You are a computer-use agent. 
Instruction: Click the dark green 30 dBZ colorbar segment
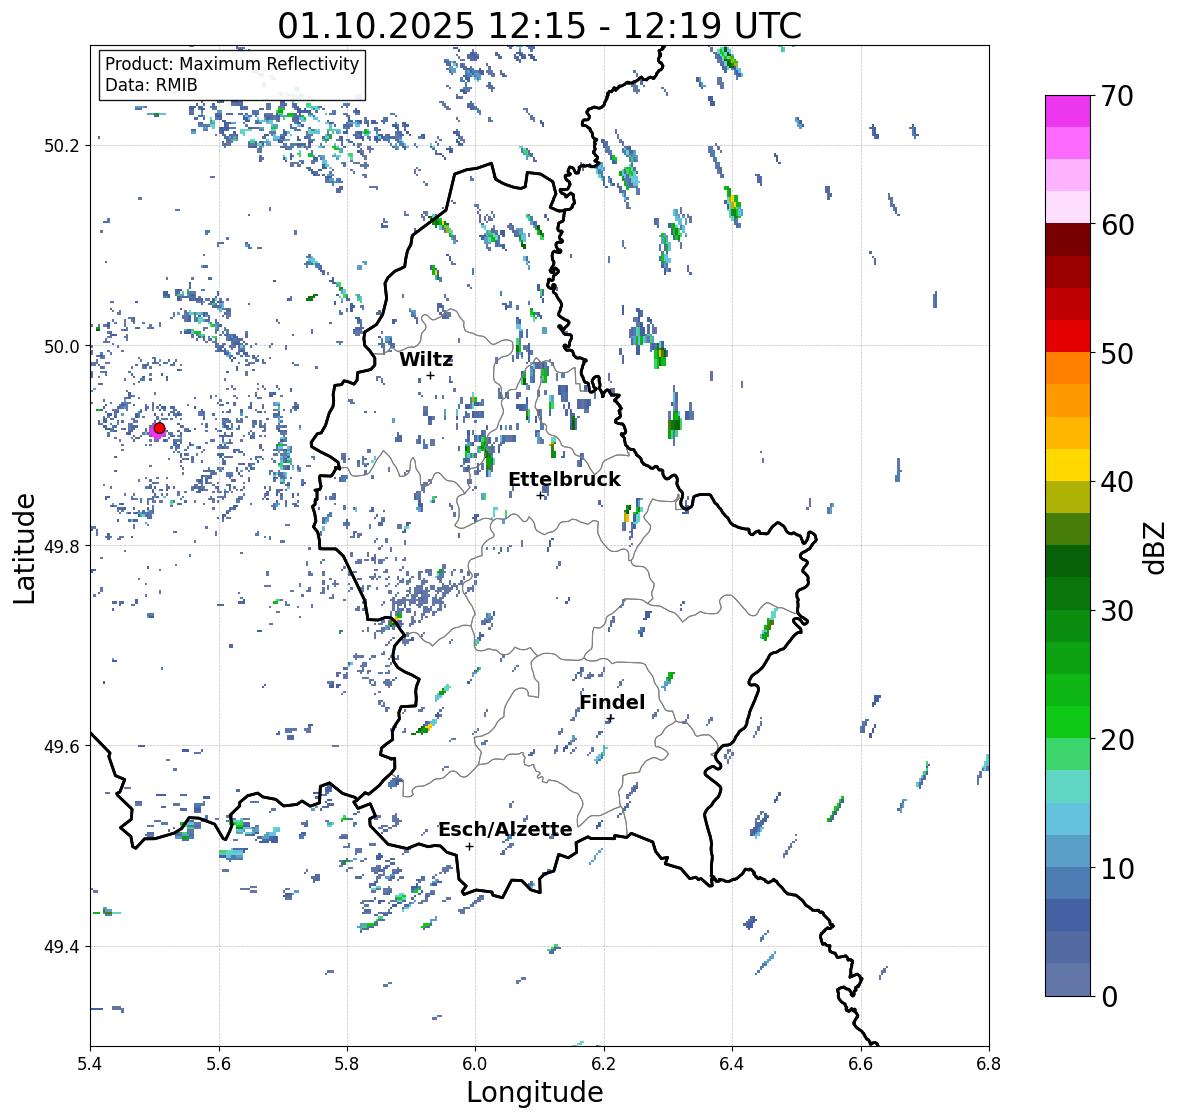[x=1068, y=594]
